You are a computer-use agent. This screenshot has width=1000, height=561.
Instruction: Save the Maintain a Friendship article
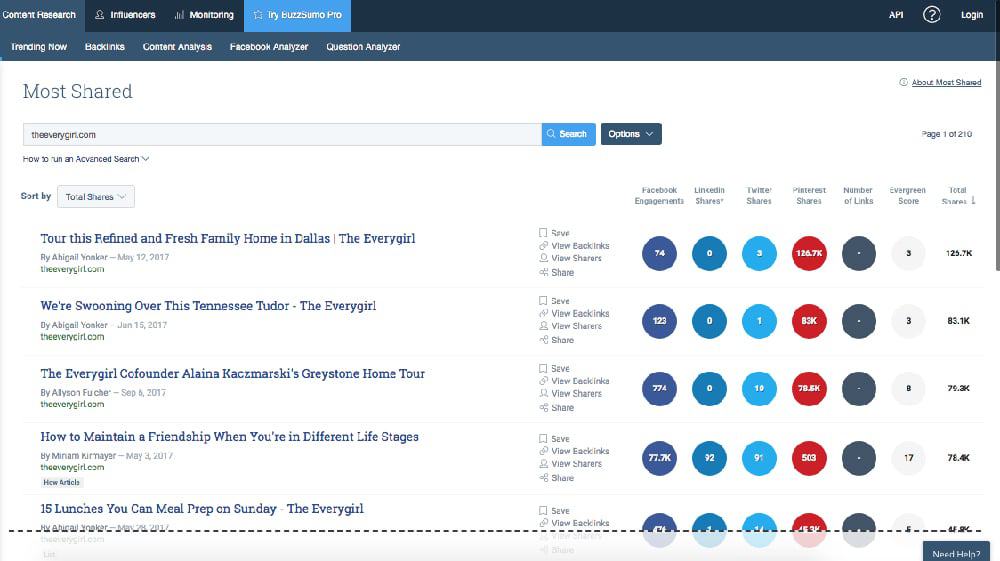pos(554,439)
